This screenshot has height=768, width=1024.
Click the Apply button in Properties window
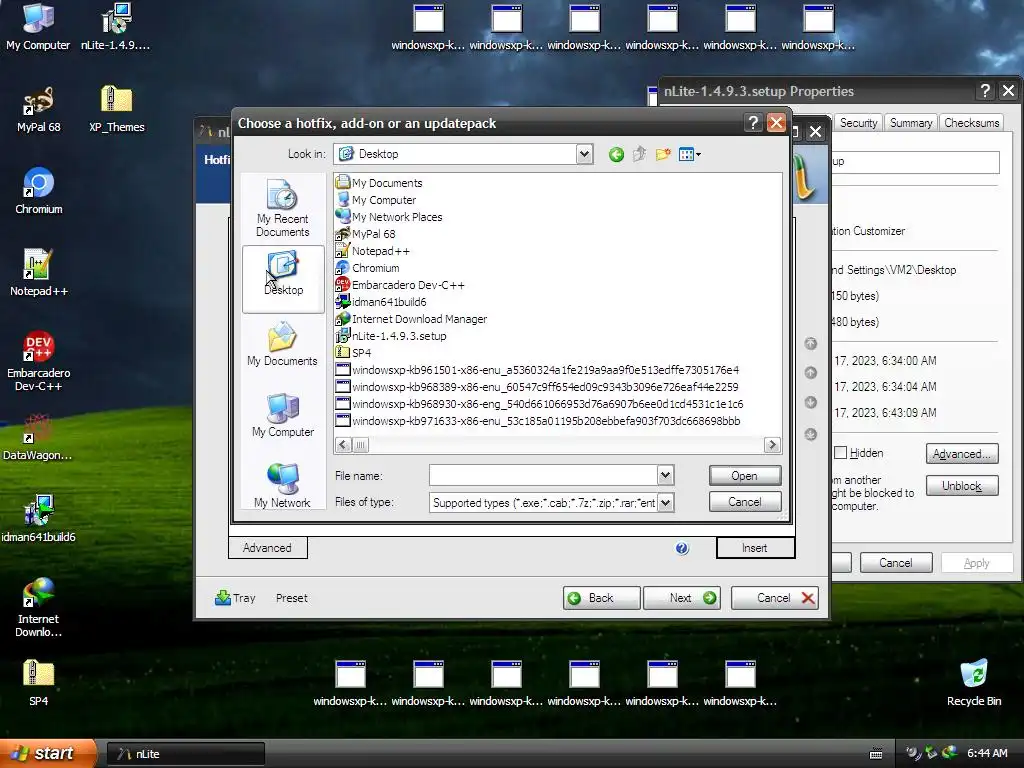976,562
